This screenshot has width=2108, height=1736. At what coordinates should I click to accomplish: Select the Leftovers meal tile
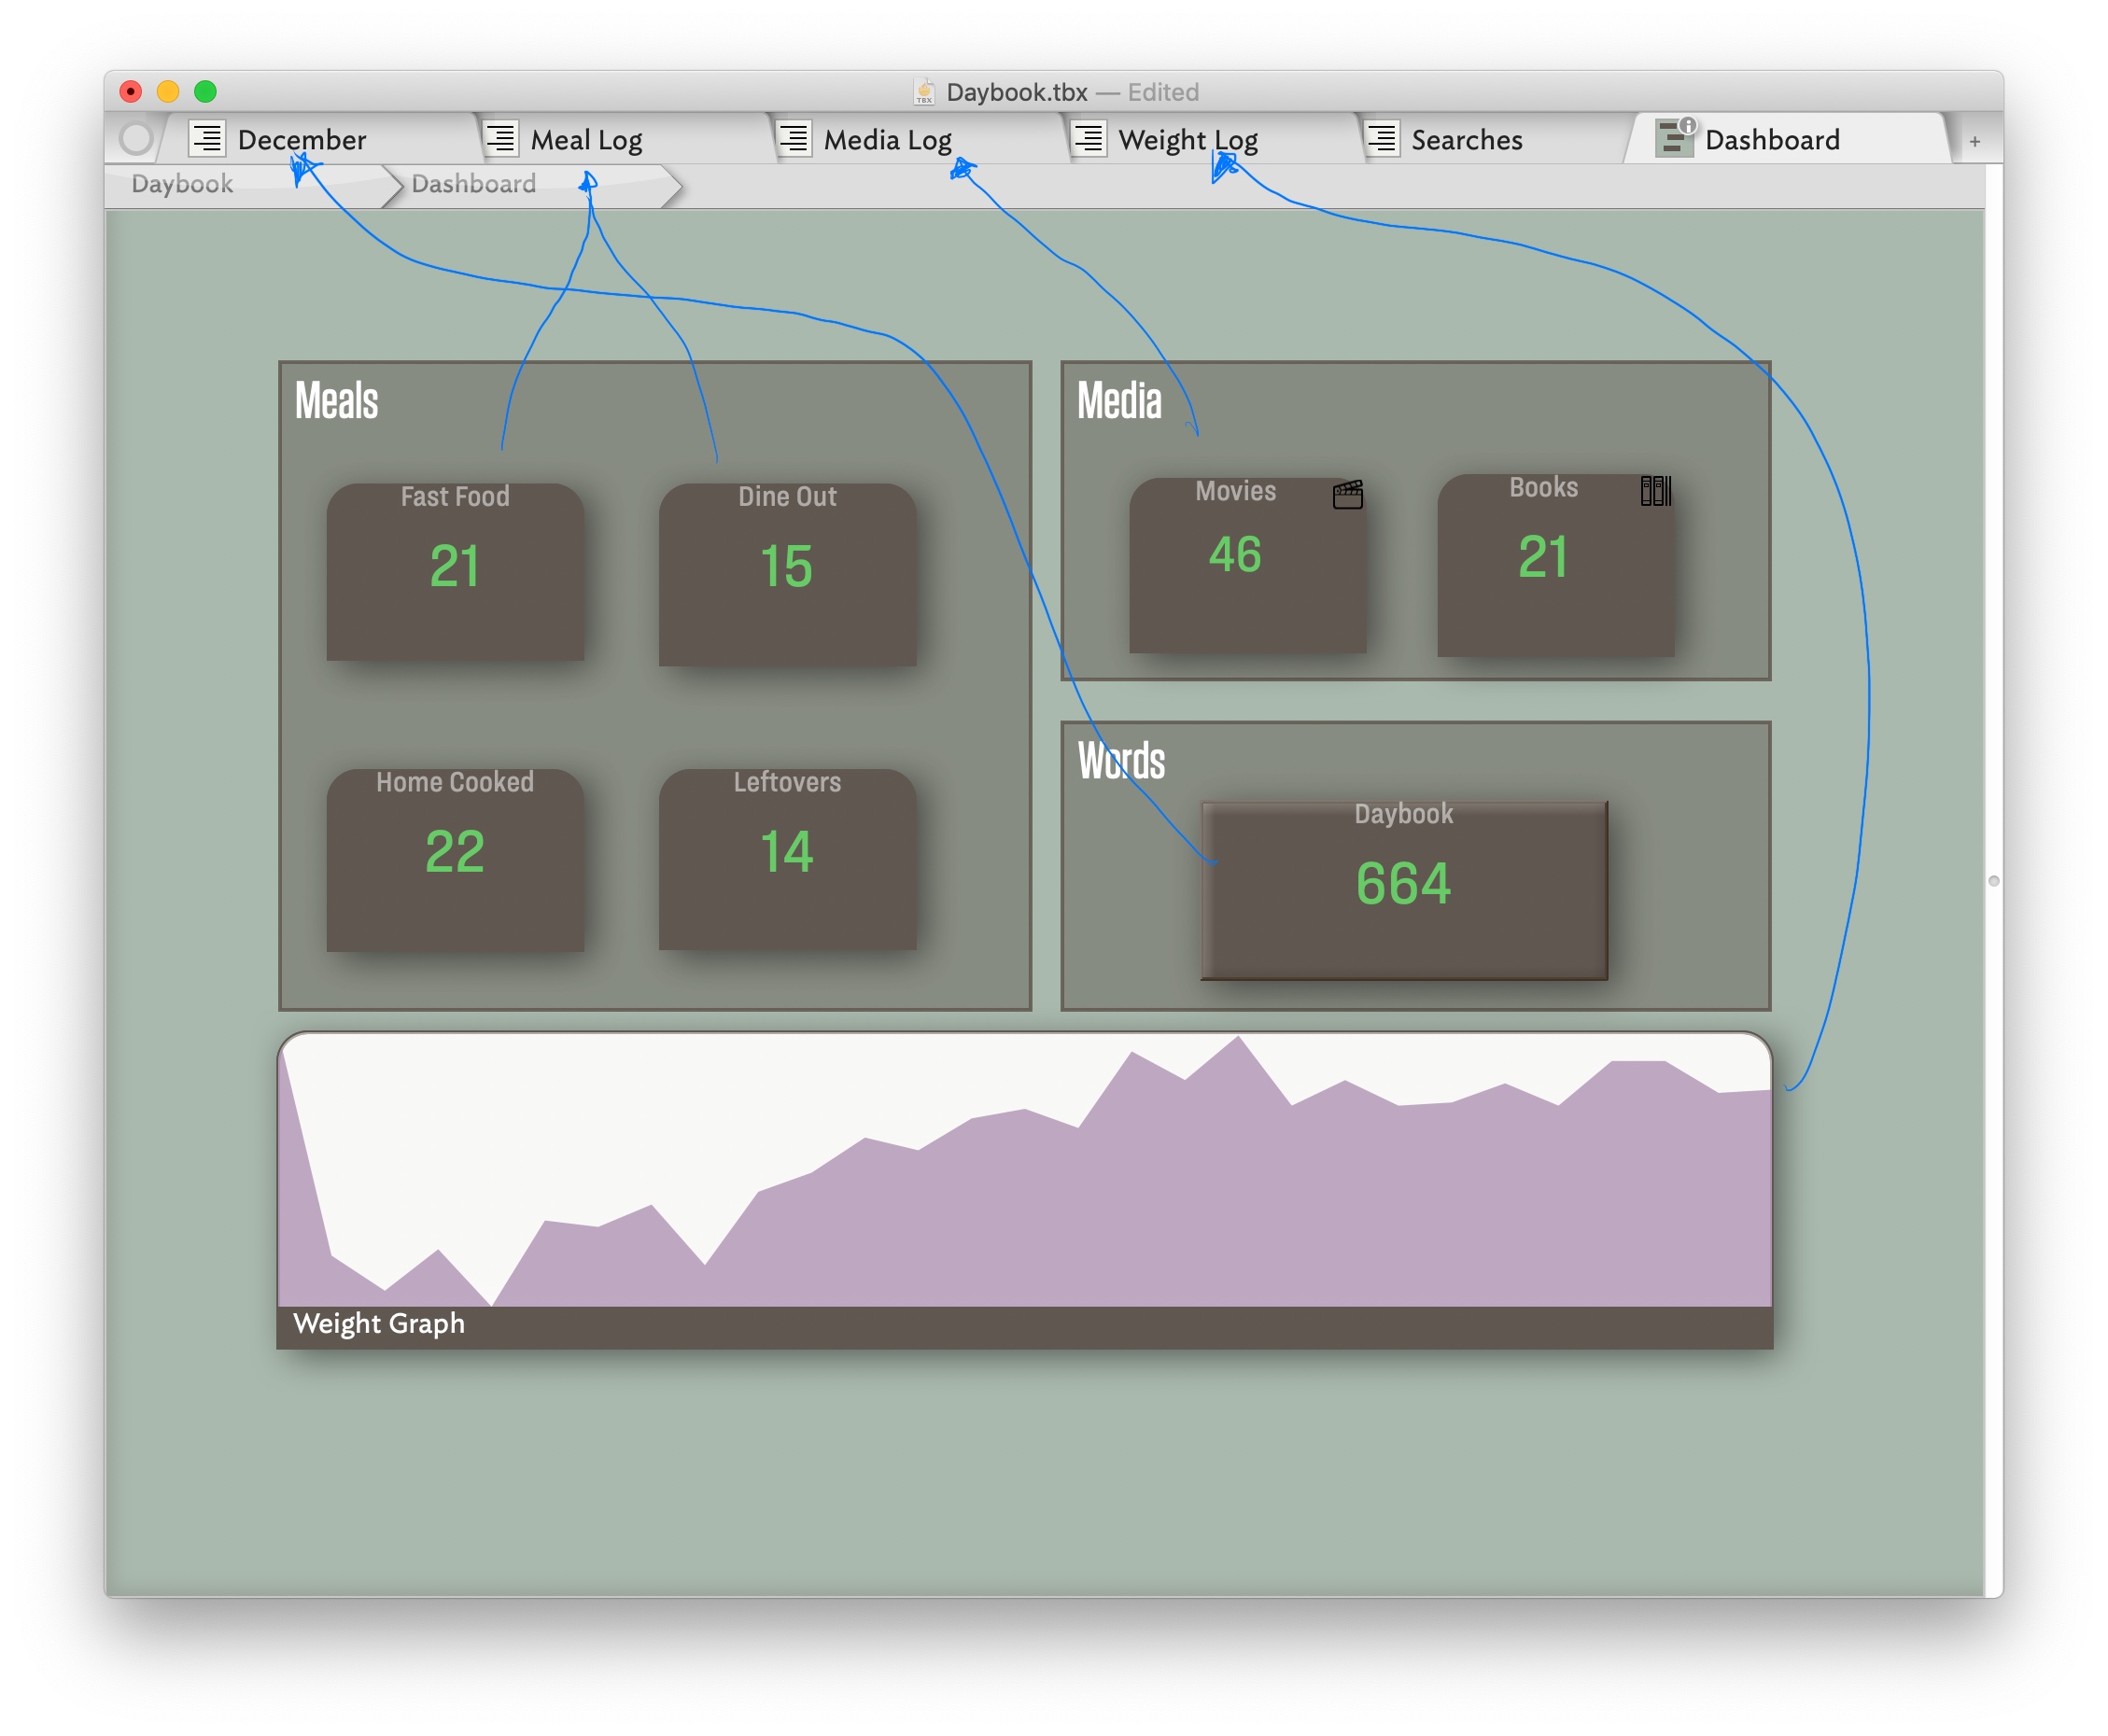(x=787, y=859)
